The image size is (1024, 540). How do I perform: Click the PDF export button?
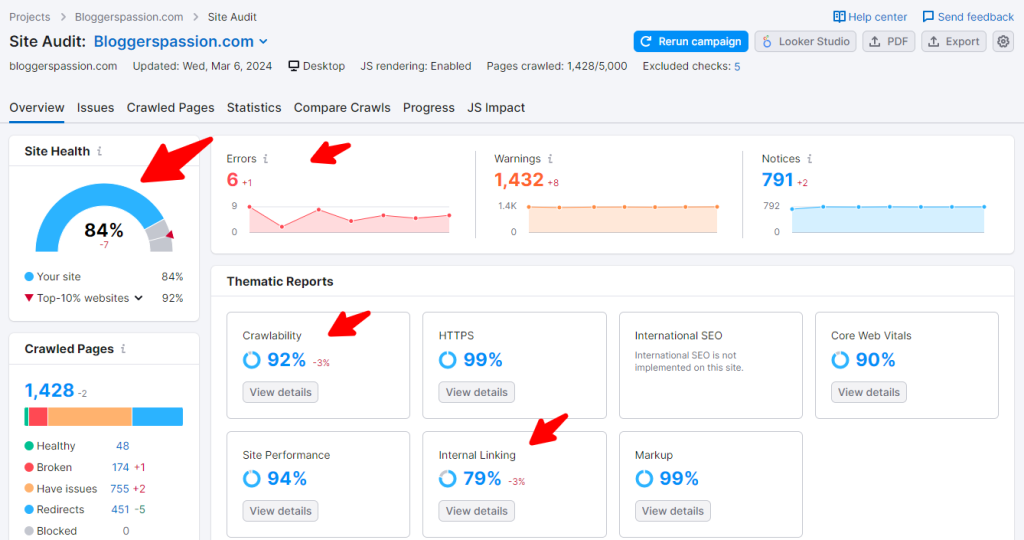coord(889,41)
